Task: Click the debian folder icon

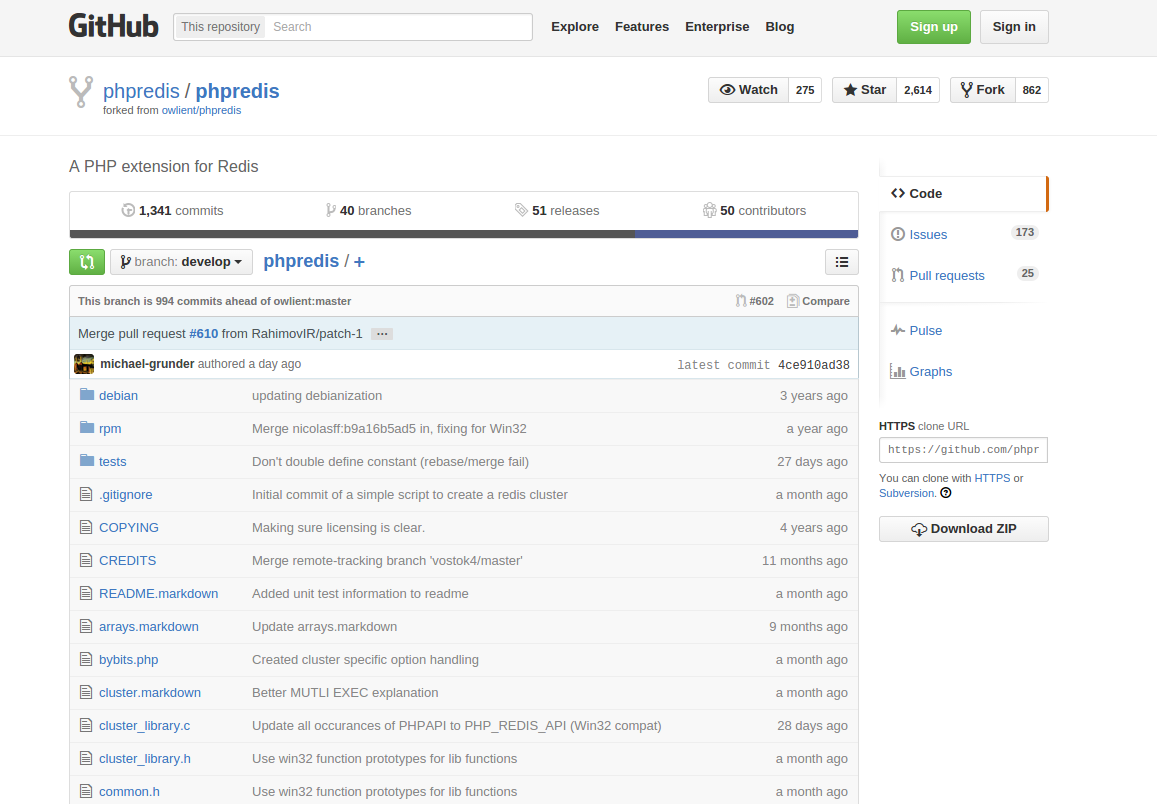Action: (x=87, y=395)
